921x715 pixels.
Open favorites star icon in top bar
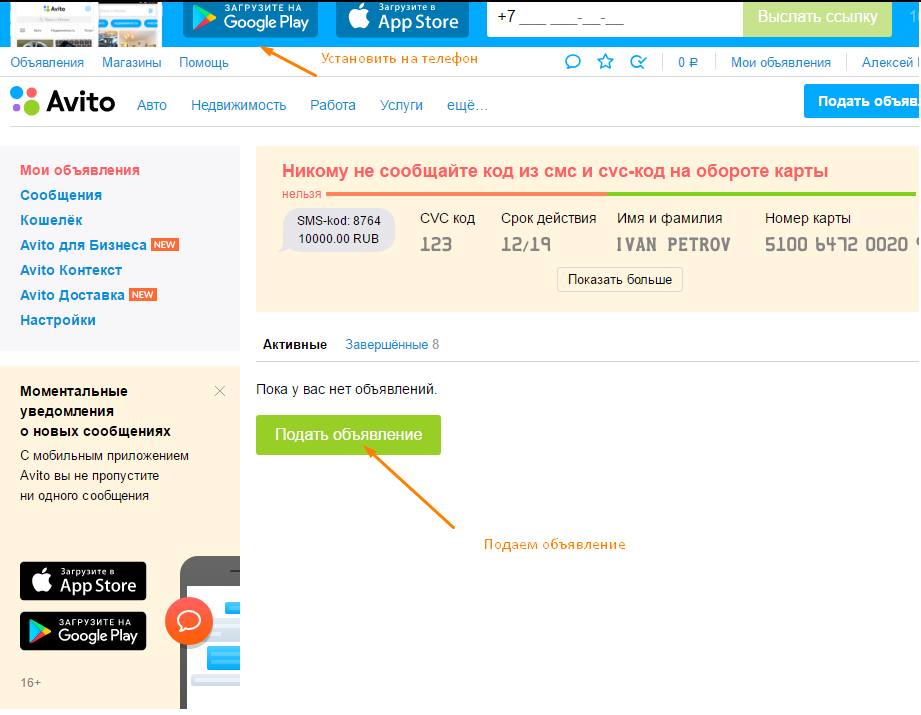click(605, 62)
